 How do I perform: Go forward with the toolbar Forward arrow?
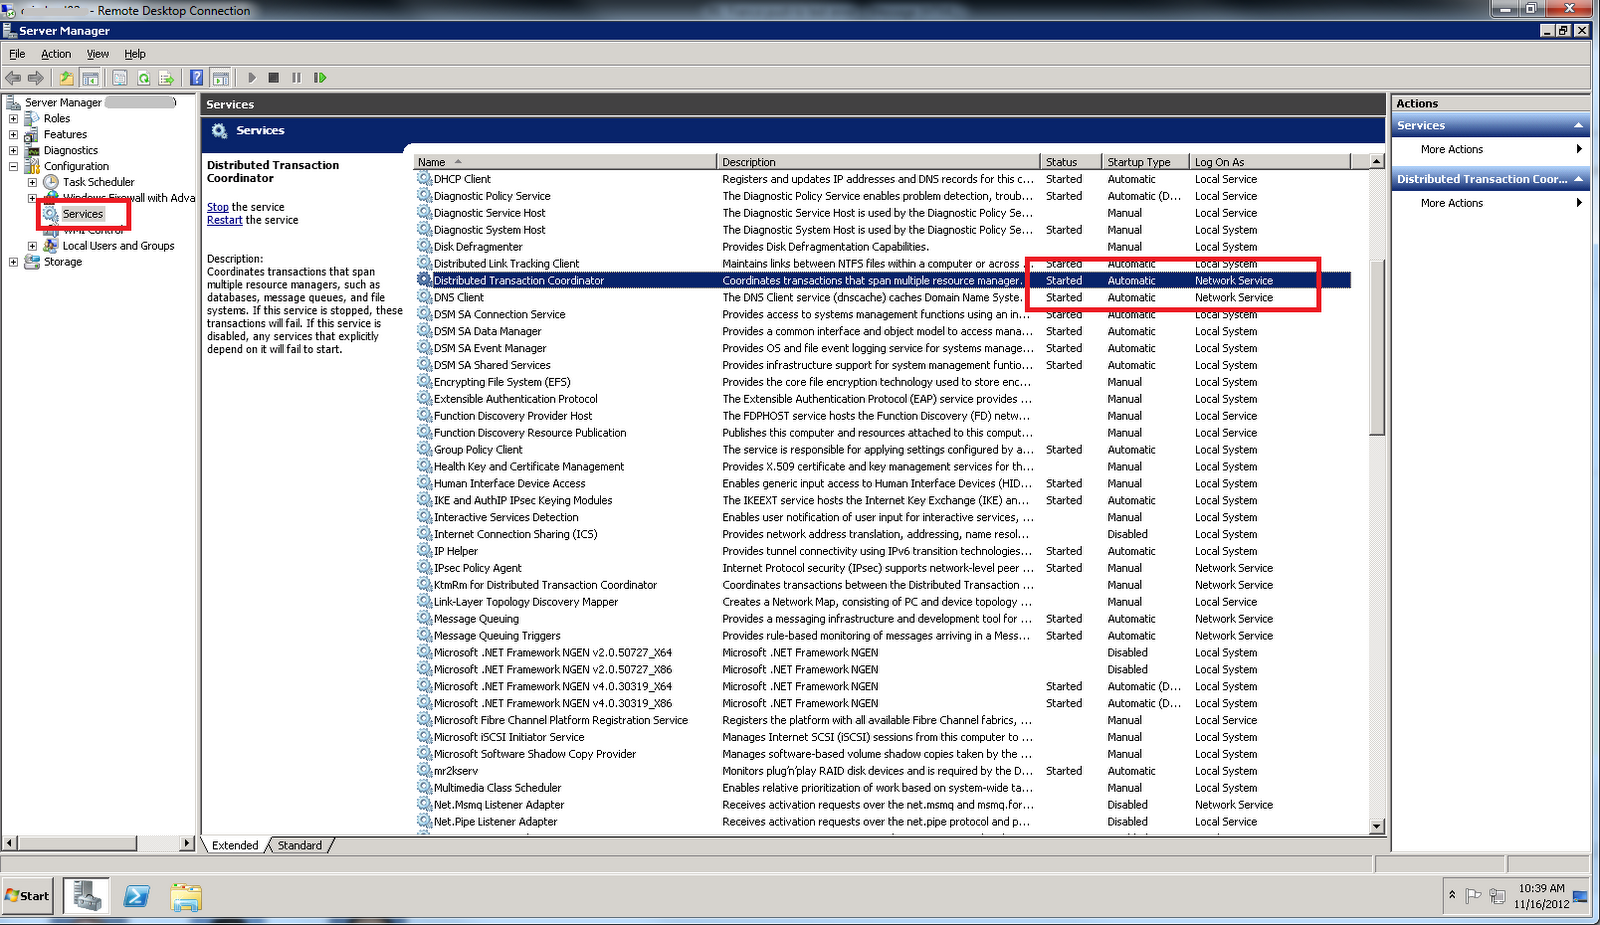click(x=36, y=78)
